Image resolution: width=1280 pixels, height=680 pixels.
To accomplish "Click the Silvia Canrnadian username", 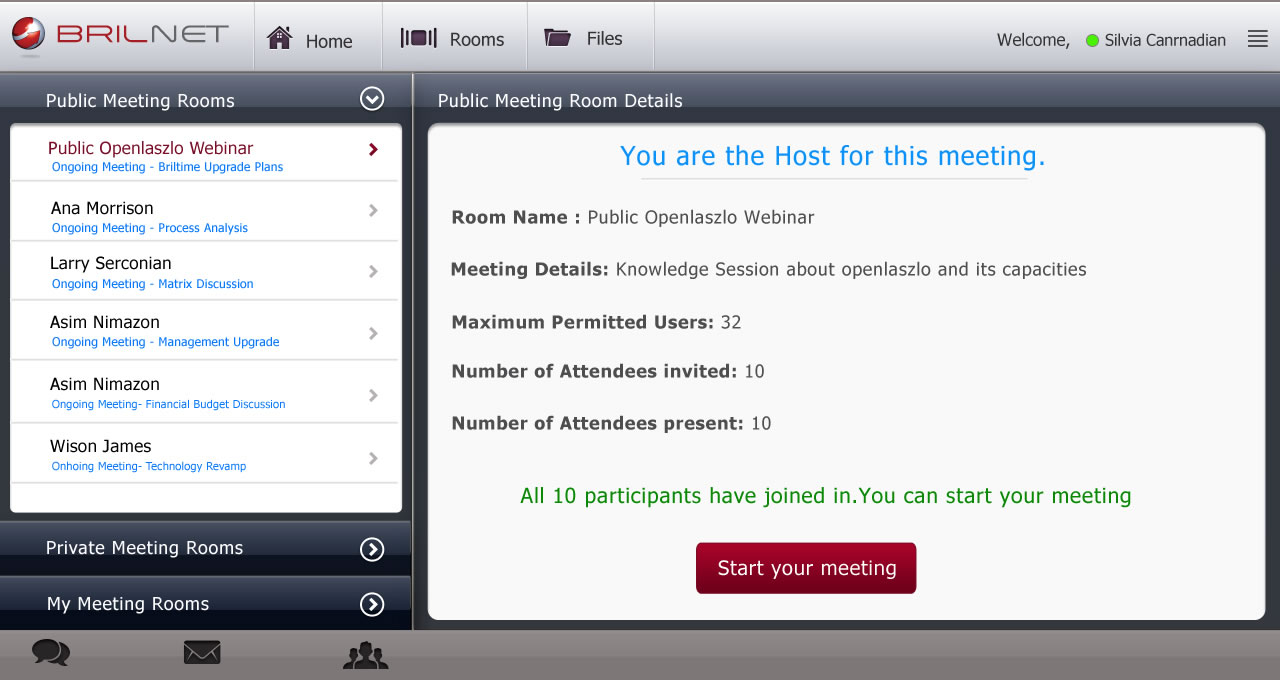I will click(x=1165, y=40).
